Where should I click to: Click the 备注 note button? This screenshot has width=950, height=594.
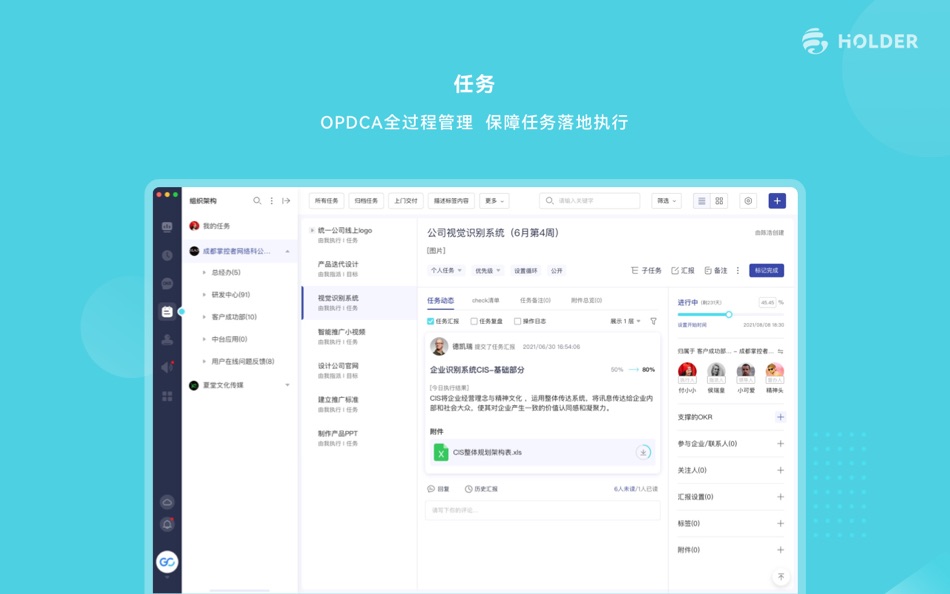(716, 270)
